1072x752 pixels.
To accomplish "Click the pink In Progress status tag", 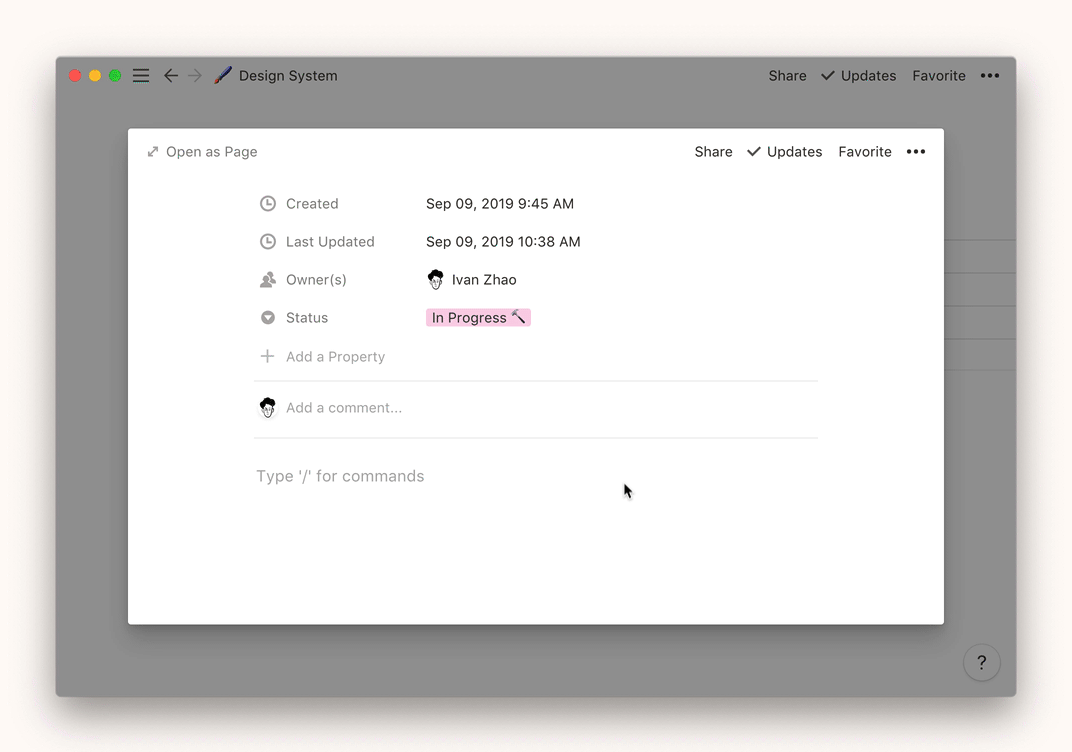I will pos(478,318).
